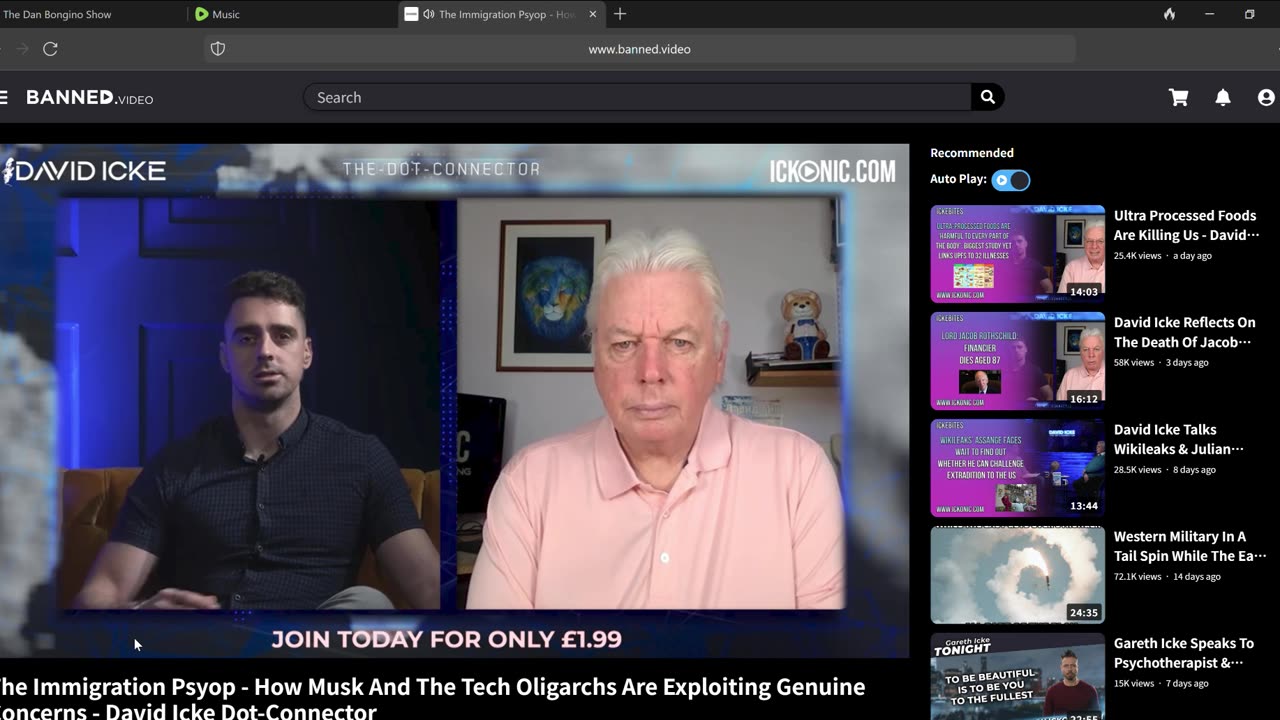Viewport: 1280px width, 720px height.
Task: Toggle the Auto Play switch
Action: coord(1010,180)
